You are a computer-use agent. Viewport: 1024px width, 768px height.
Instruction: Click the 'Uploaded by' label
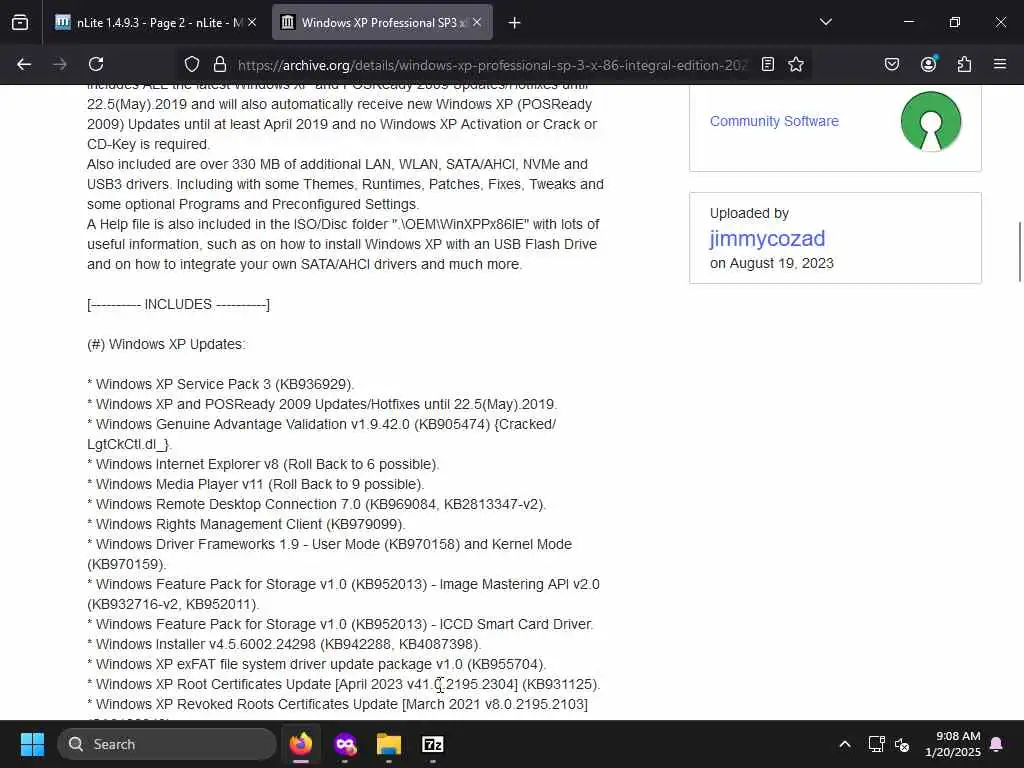click(x=750, y=214)
